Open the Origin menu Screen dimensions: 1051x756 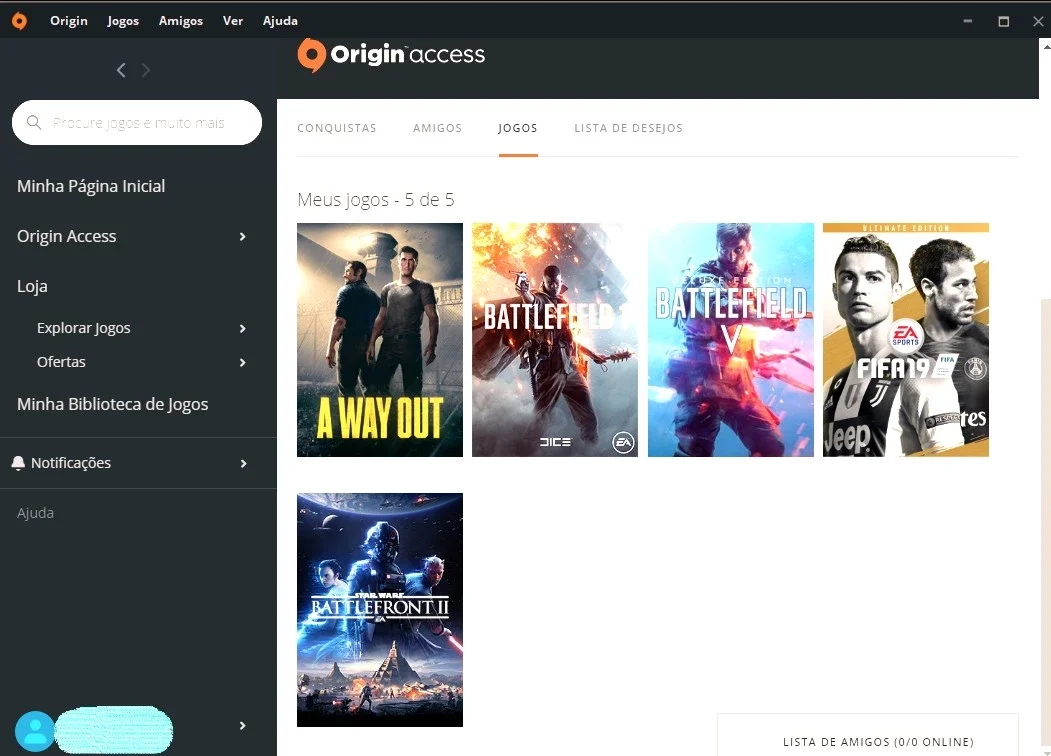(x=68, y=21)
